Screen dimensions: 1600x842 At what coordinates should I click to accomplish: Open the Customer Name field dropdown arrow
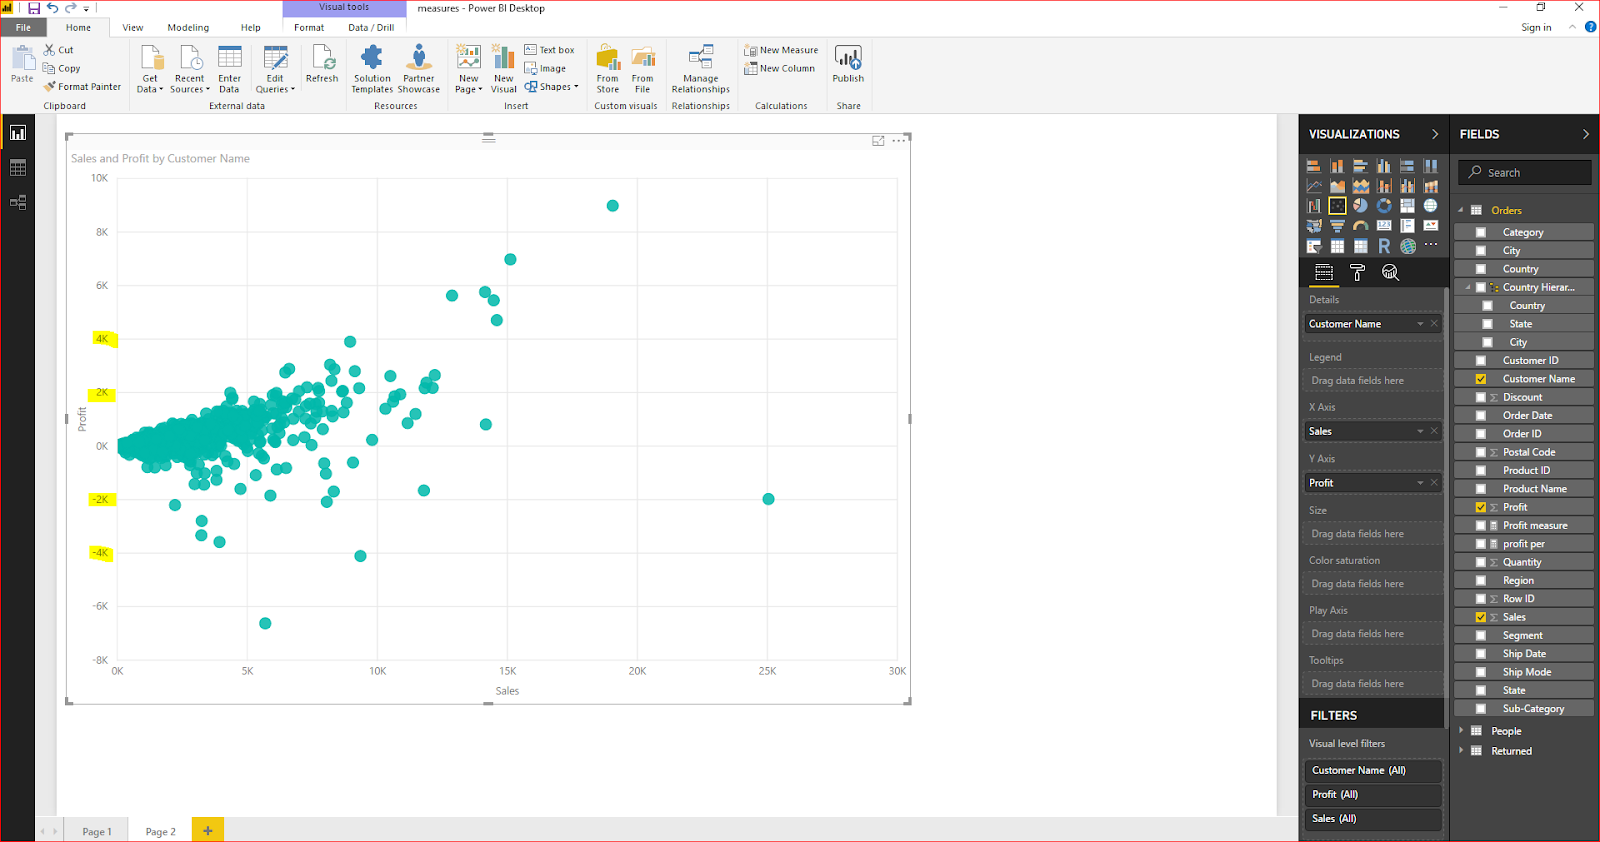1420,324
